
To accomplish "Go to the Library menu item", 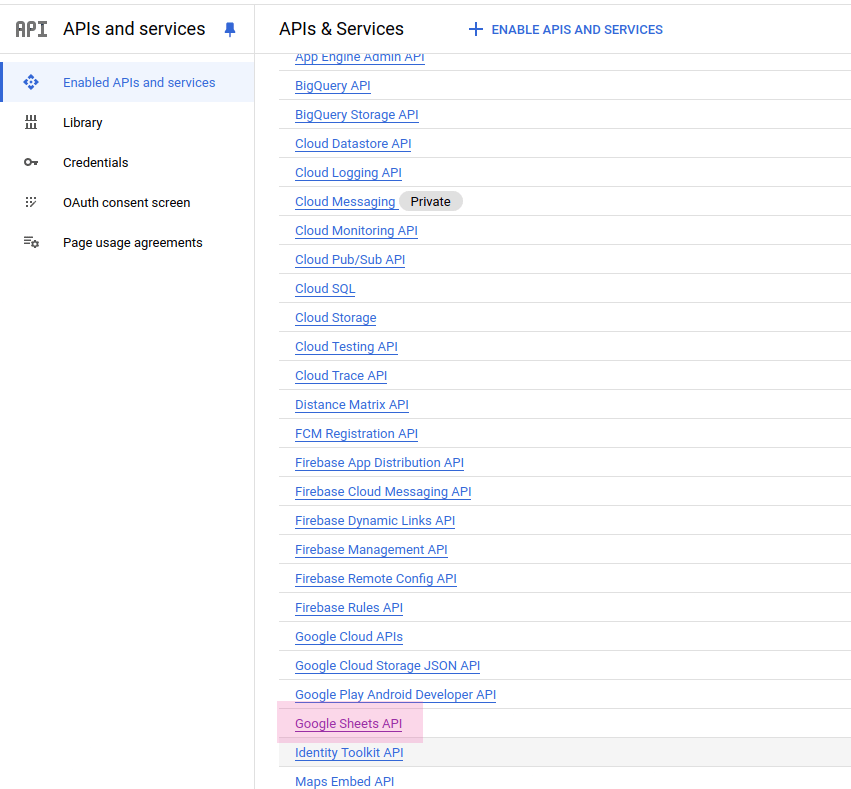I will 82,122.
